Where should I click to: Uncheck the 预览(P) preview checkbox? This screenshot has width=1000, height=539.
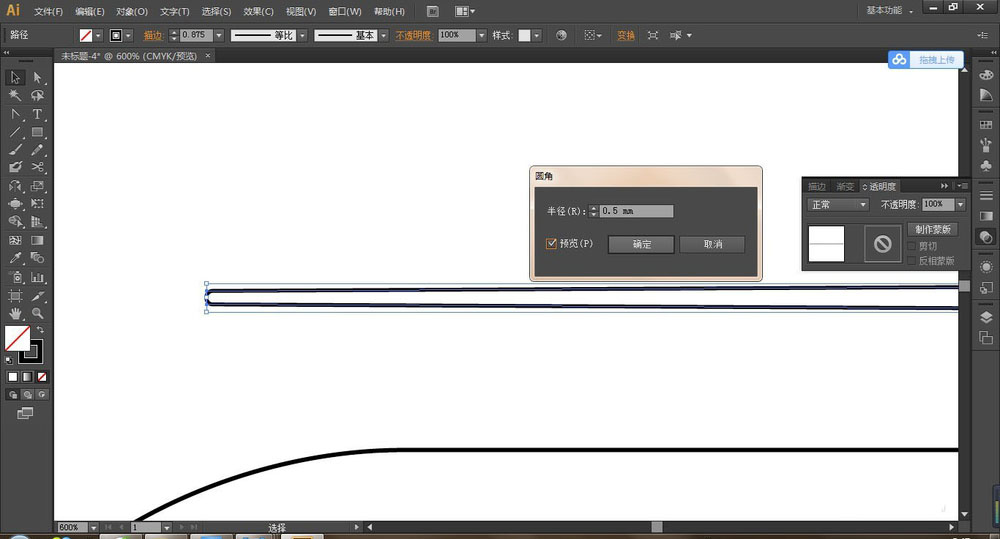coord(551,243)
